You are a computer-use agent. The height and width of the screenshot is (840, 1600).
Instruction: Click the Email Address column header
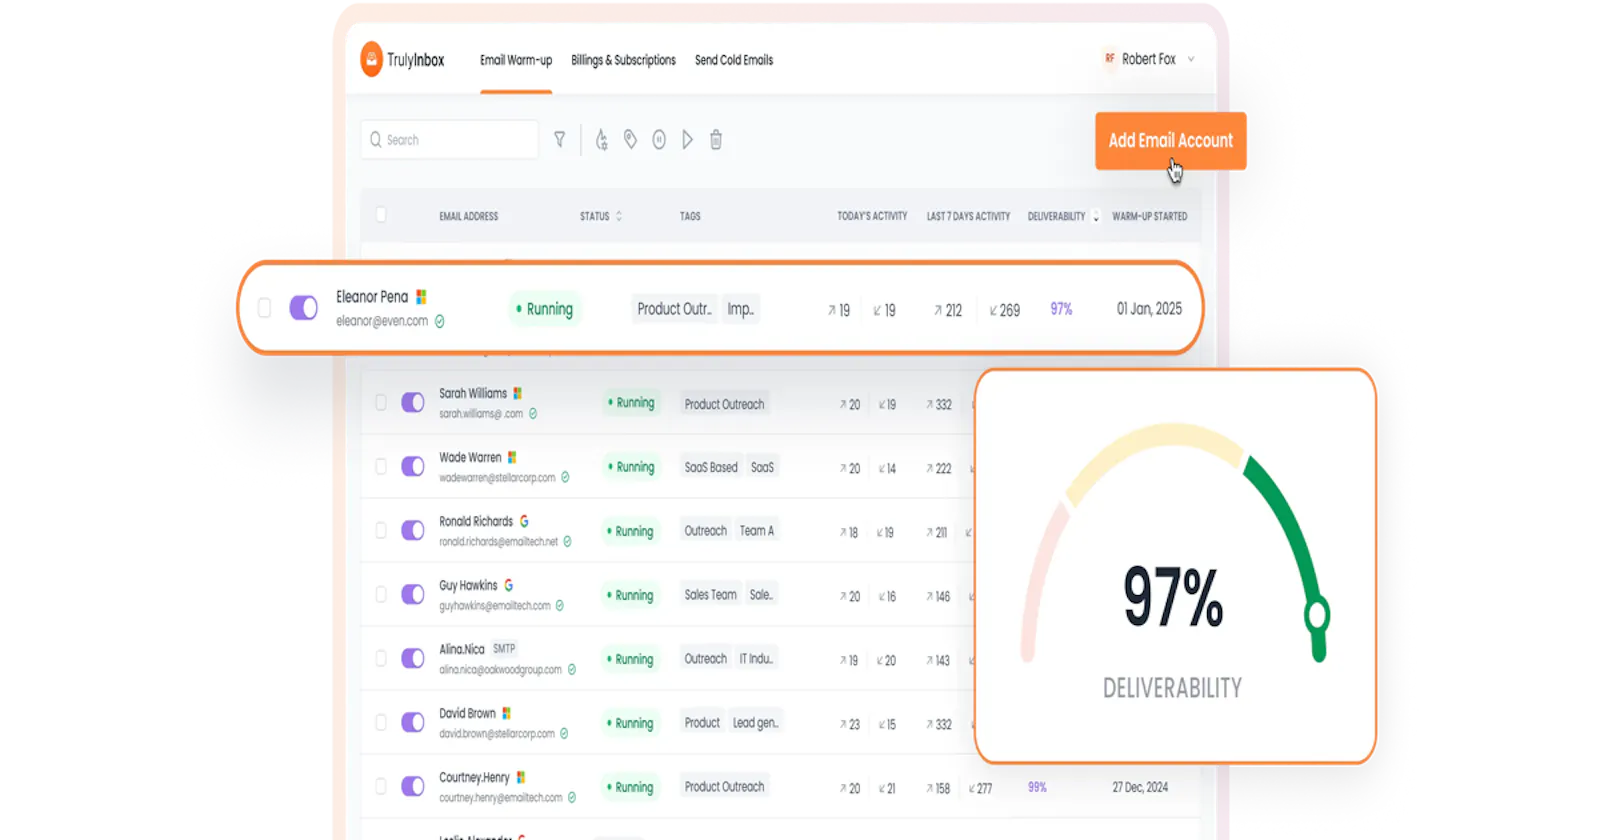[468, 216]
